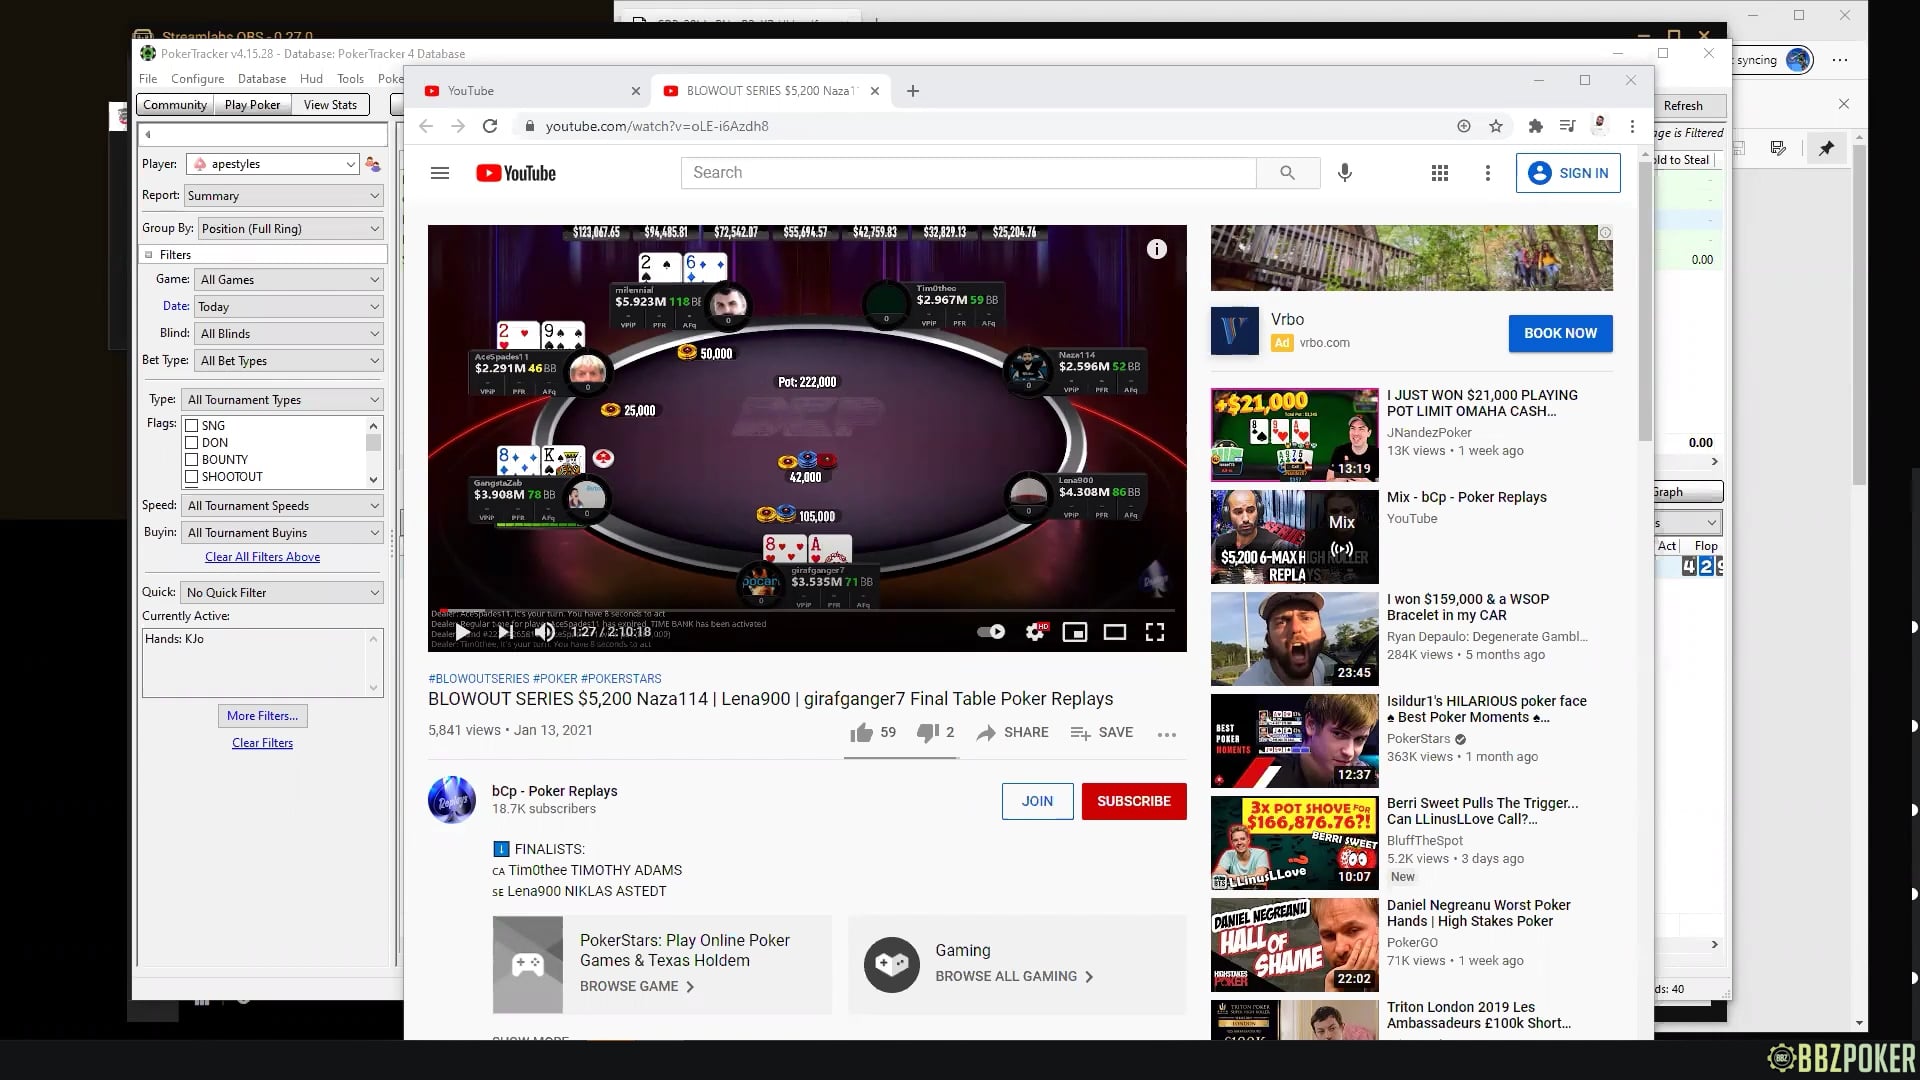Bookmark the page with the star icon
Image resolution: width=1920 pixels, height=1080 pixels.
pyautogui.click(x=1496, y=126)
